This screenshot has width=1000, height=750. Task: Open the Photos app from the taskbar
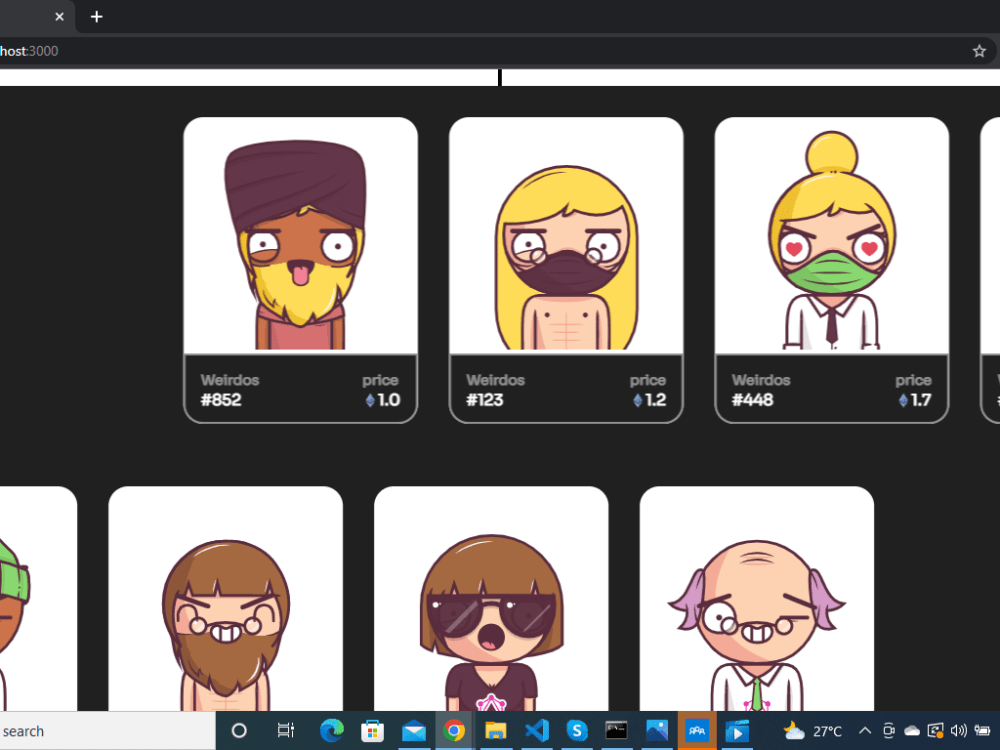pyautogui.click(x=657, y=731)
